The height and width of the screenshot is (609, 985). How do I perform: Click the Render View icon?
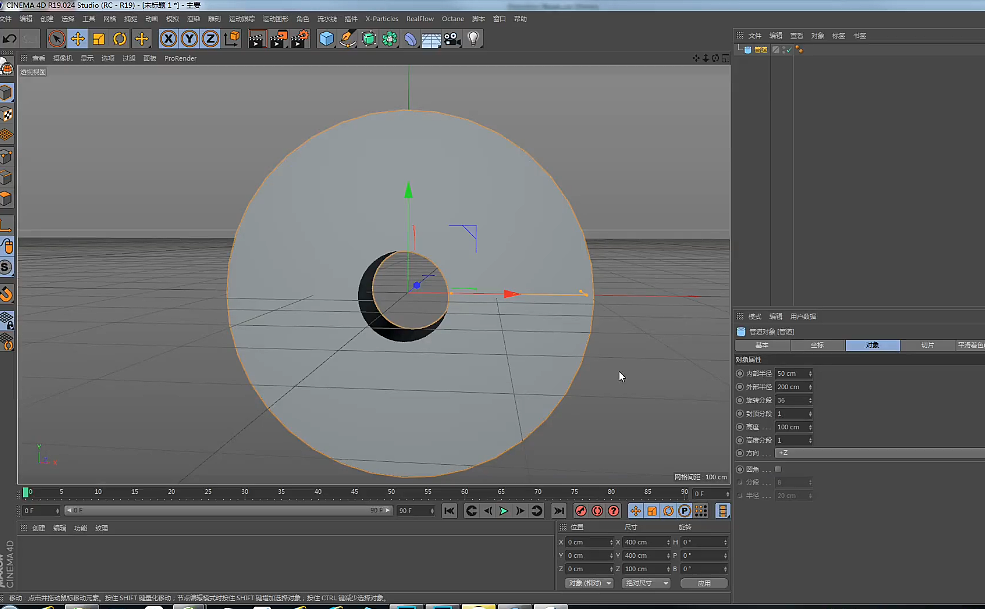click(256, 38)
